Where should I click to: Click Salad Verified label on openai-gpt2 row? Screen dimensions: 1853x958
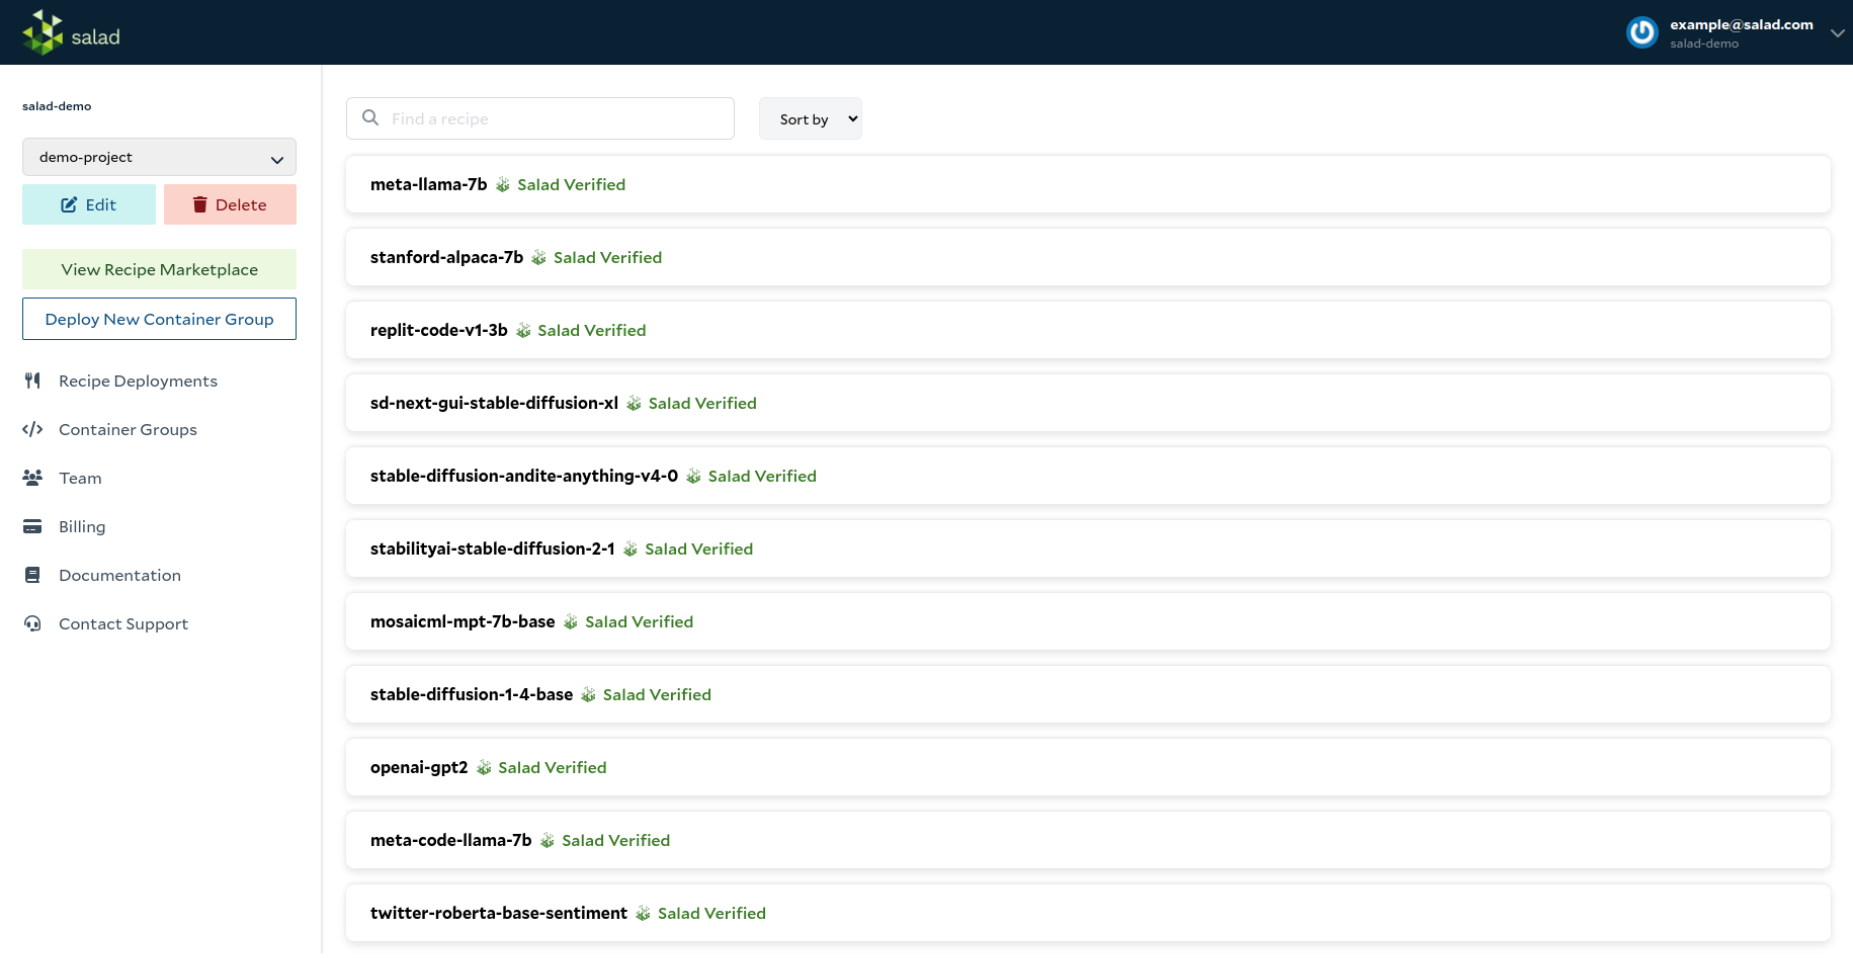click(552, 768)
